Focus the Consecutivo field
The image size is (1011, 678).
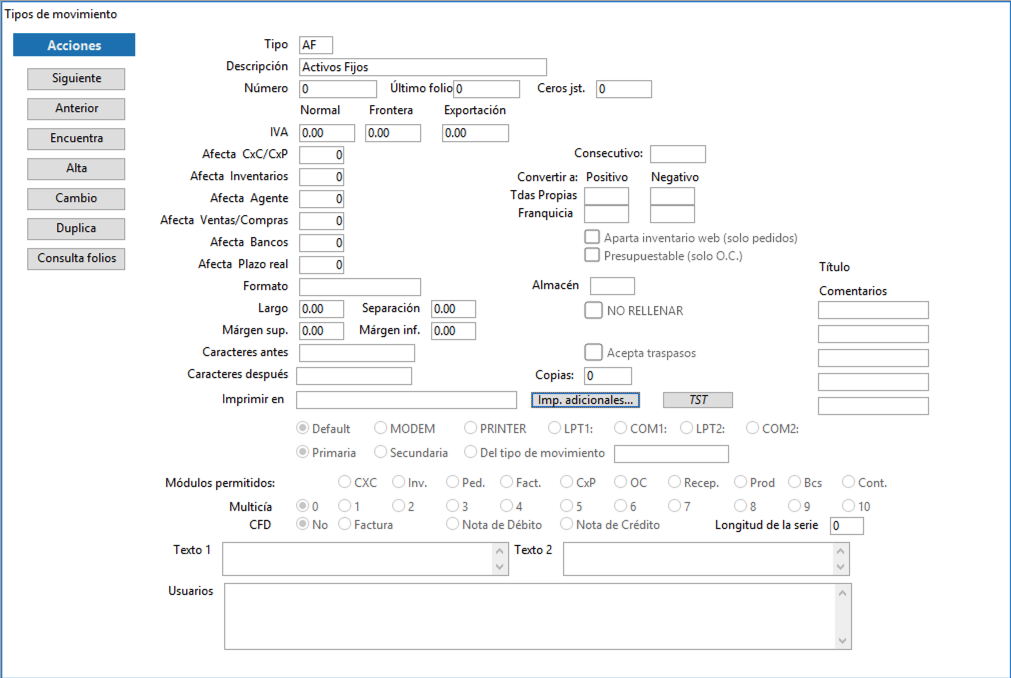pyautogui.click(x=678, y=154)
